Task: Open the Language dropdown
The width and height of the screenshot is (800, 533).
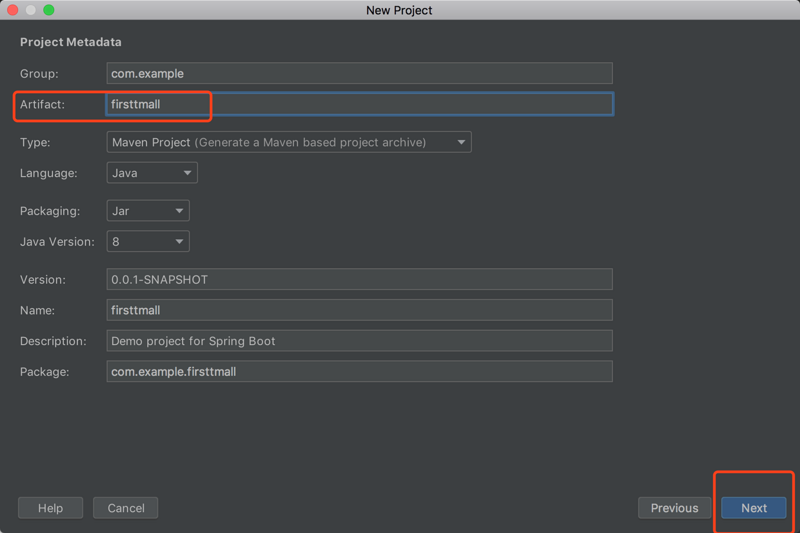Action: [151, 173]
